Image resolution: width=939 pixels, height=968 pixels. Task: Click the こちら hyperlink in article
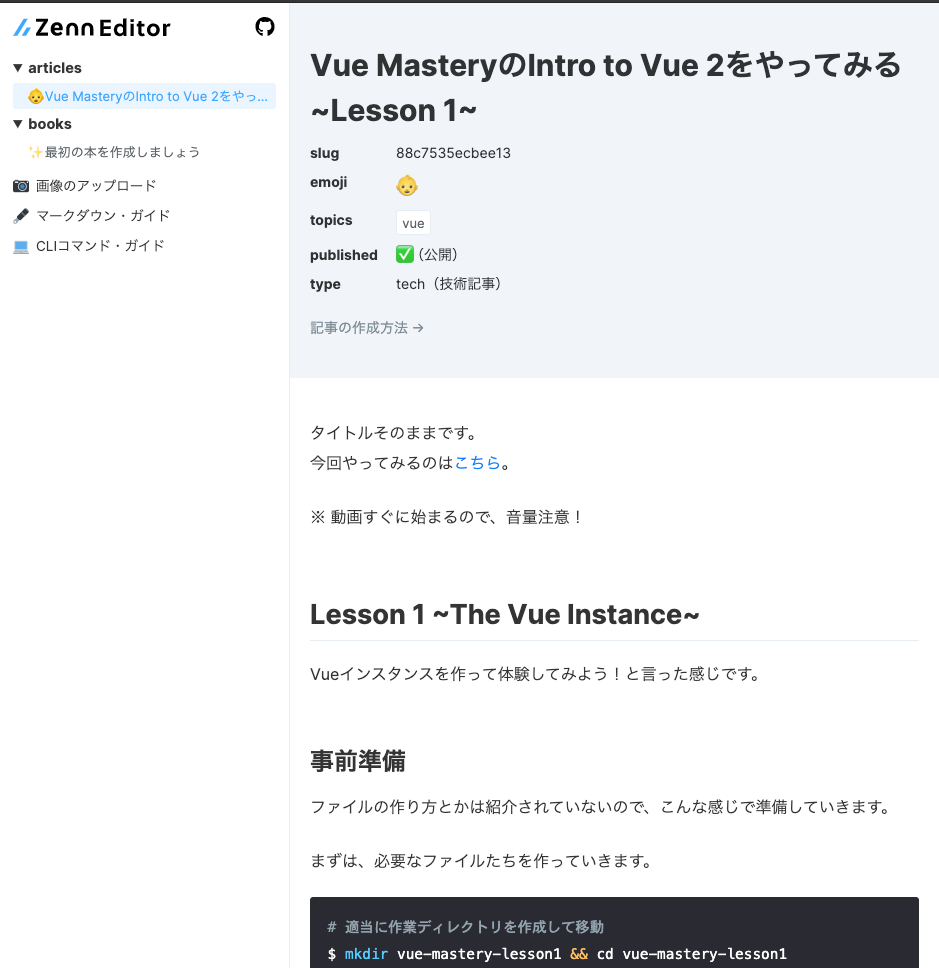point(477,462)
